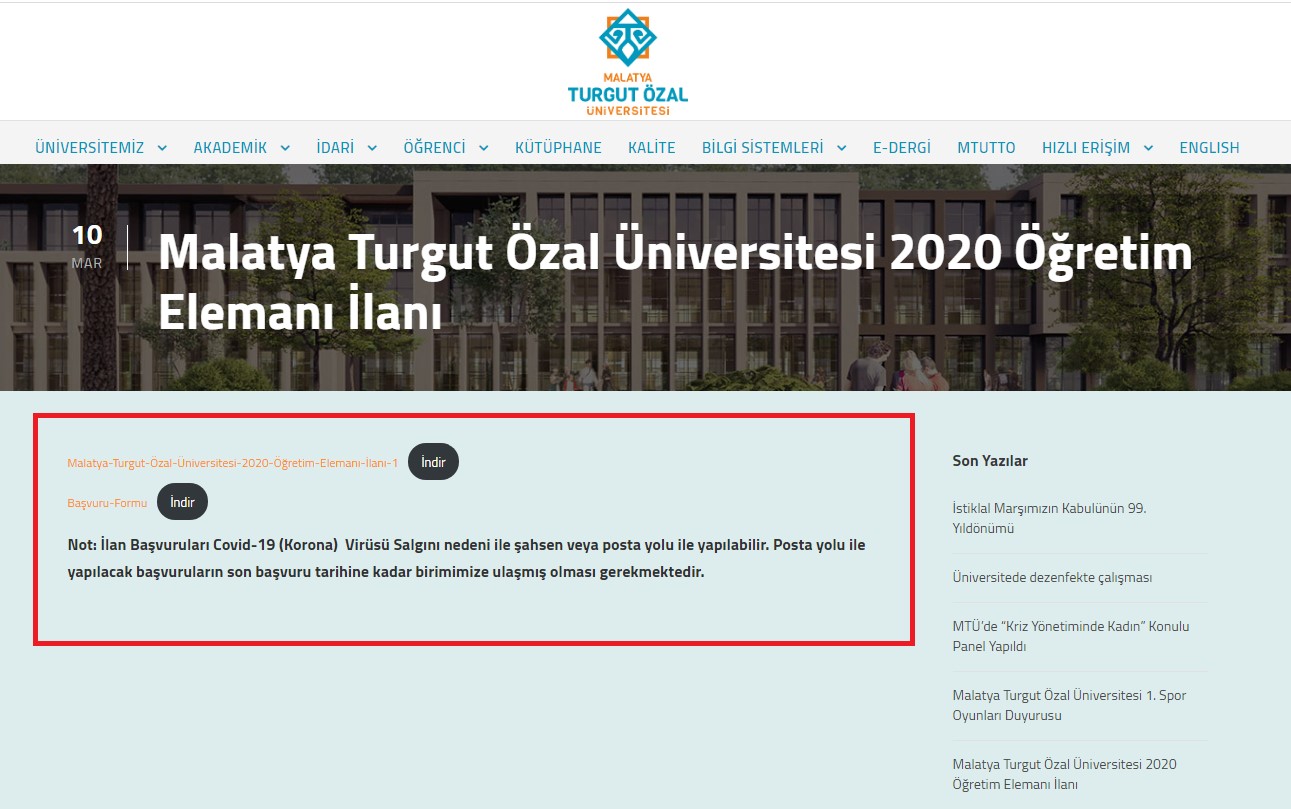Viewport: 1291px width, 809px height.
Task: Expand the ÖĞRENCİ dropdown chevron
Action: click(484, 148)
